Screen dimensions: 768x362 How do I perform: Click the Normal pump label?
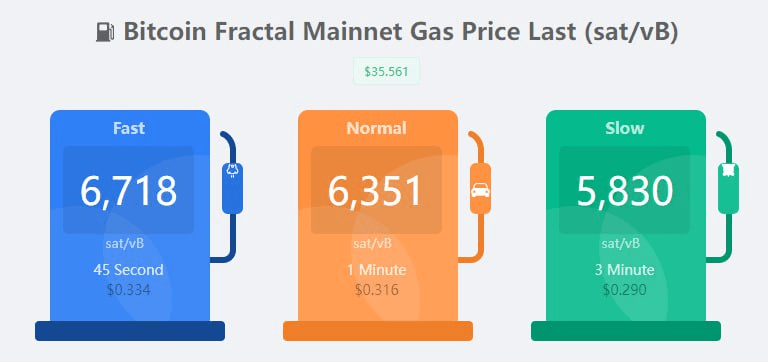pyautogui.click(x=377, y=128)
